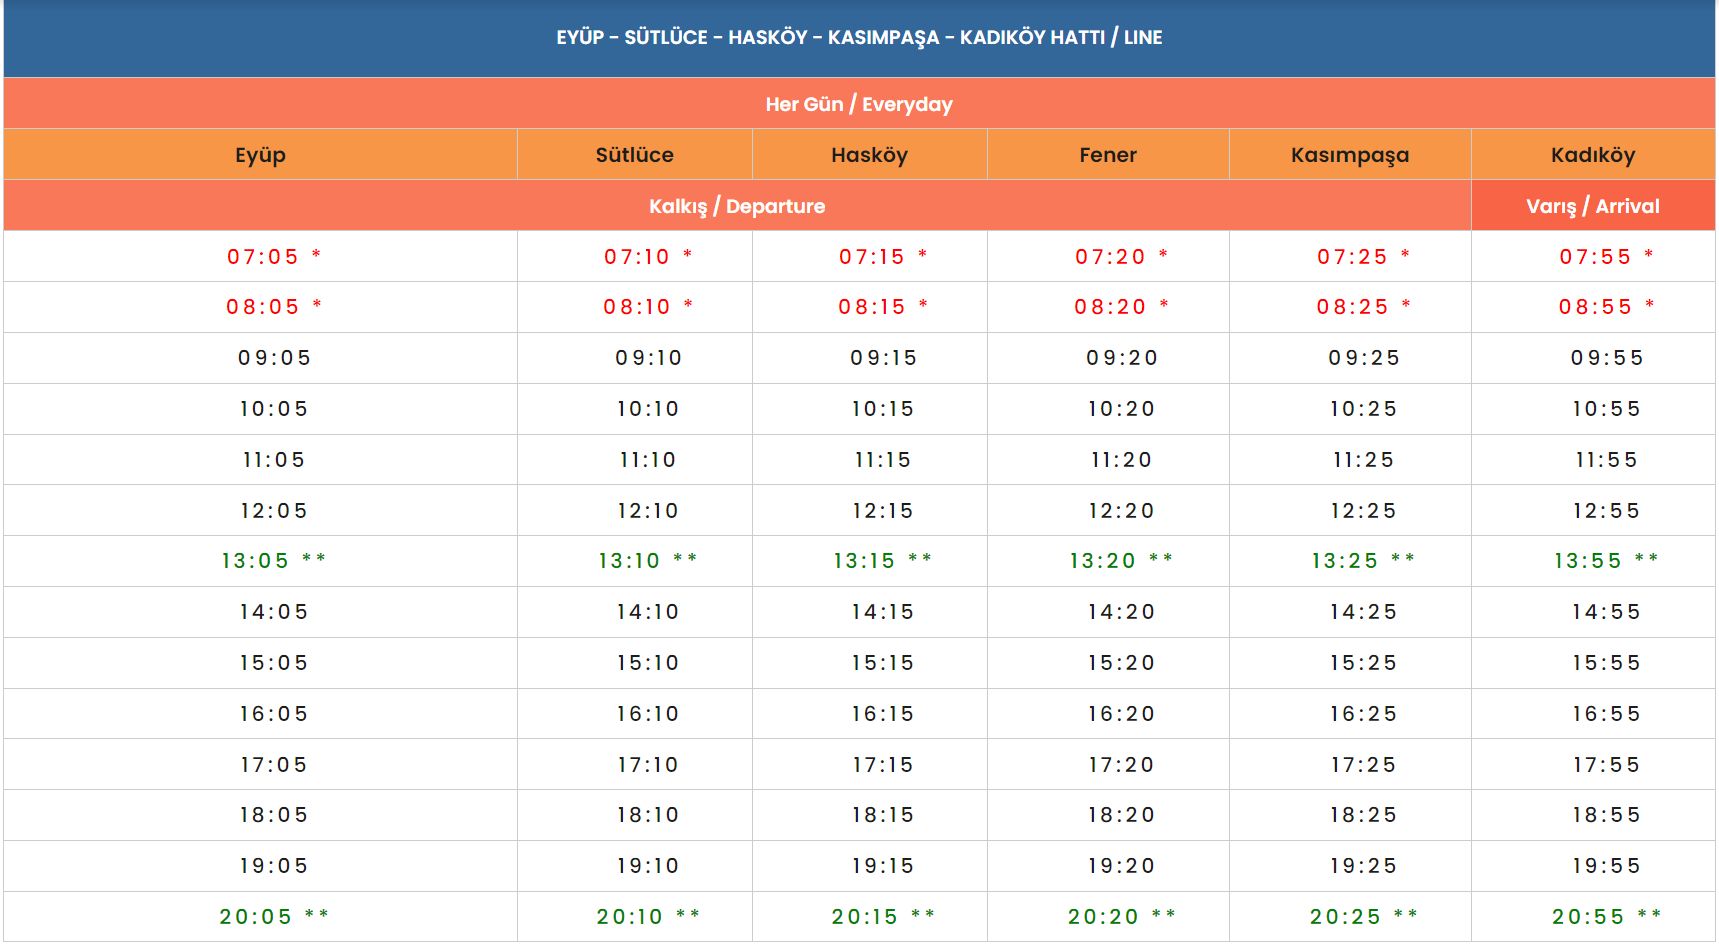The height and width of the screenshot is (945, 1719).
Task: Click the Kasımpaşa column header
Action: click(x=1349, y=155)
